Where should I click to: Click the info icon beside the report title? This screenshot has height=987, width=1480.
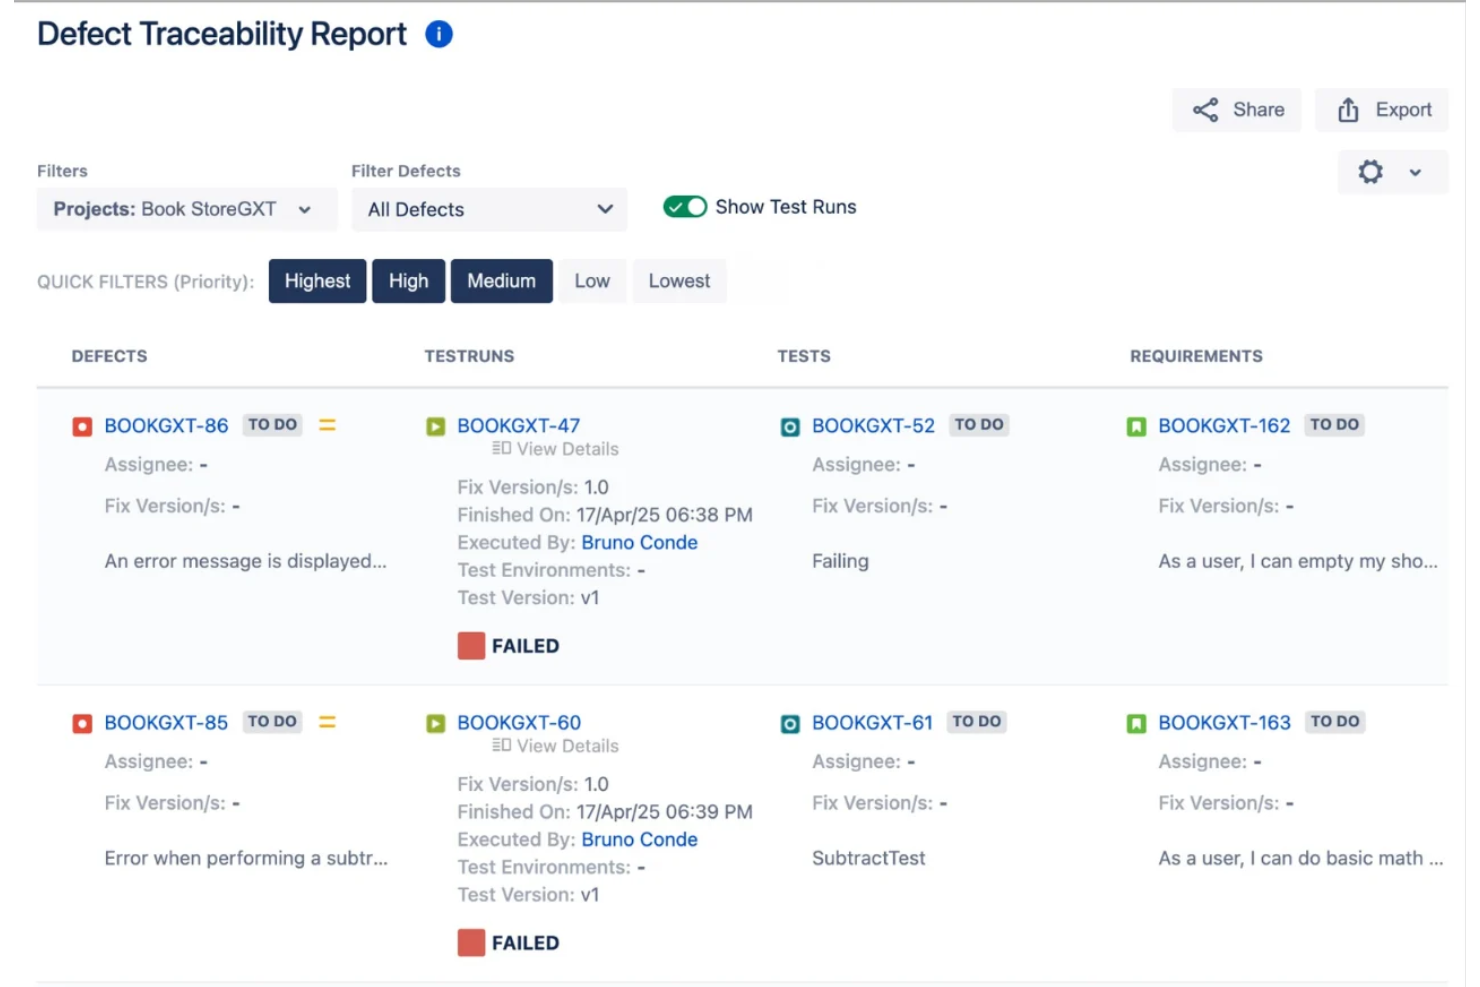(x=437, y=33)
